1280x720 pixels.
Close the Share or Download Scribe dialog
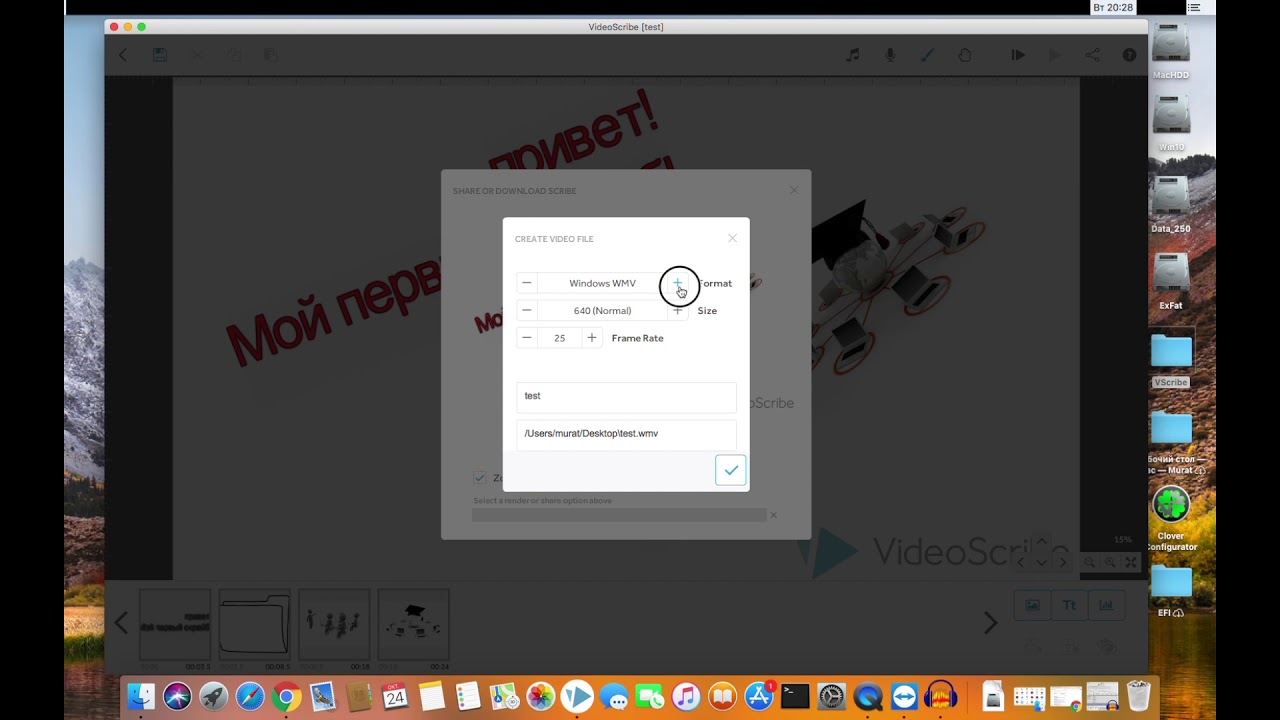point(794,190)
